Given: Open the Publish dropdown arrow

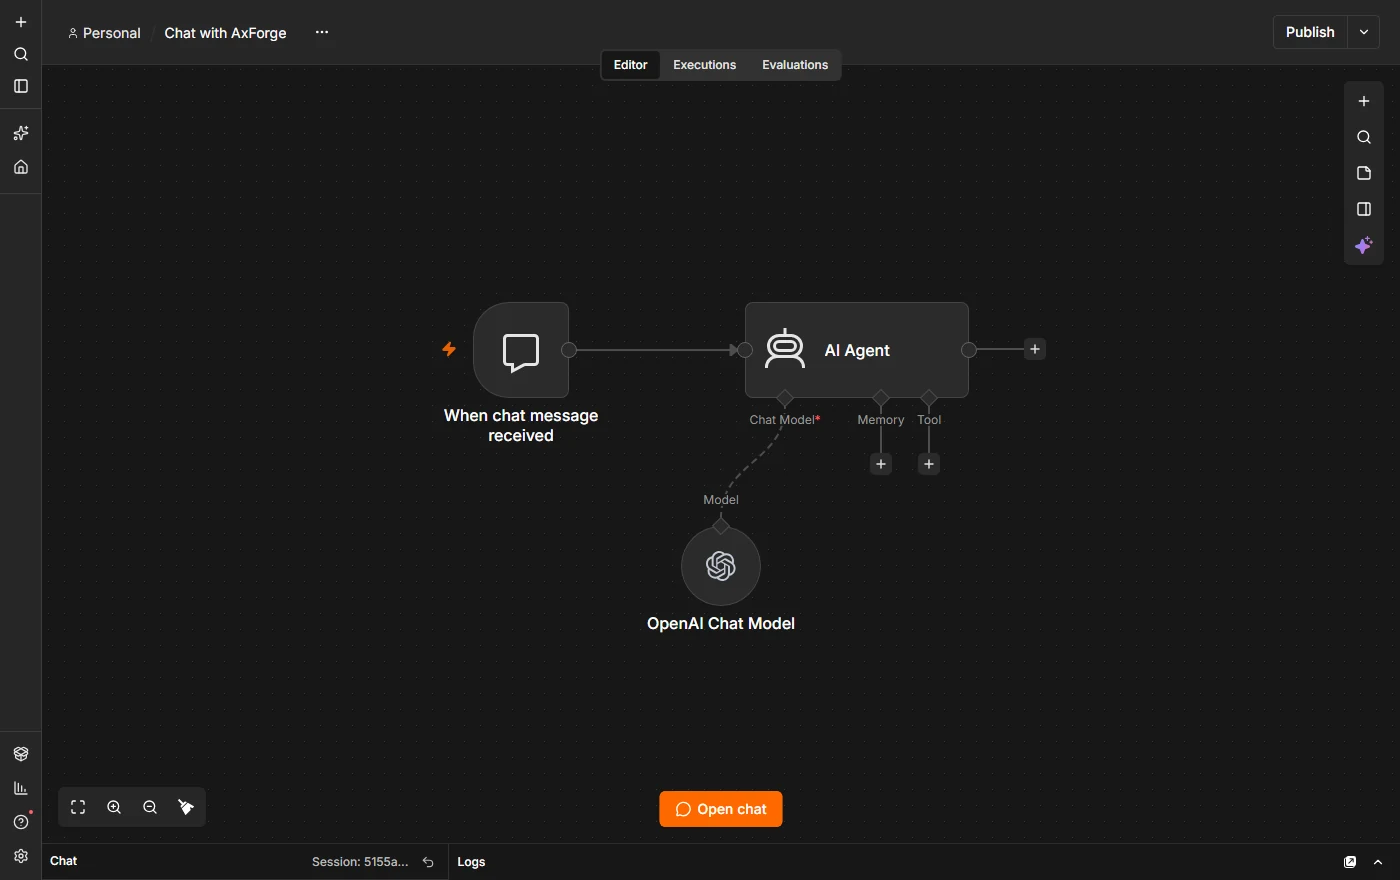Looking at the screenshot, I should tap(1364, 32).
